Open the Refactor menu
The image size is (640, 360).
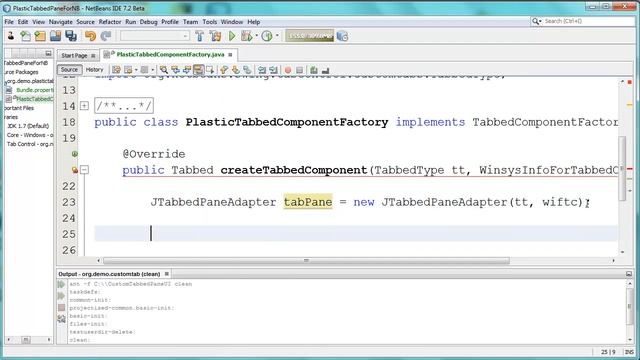[110, 22]
